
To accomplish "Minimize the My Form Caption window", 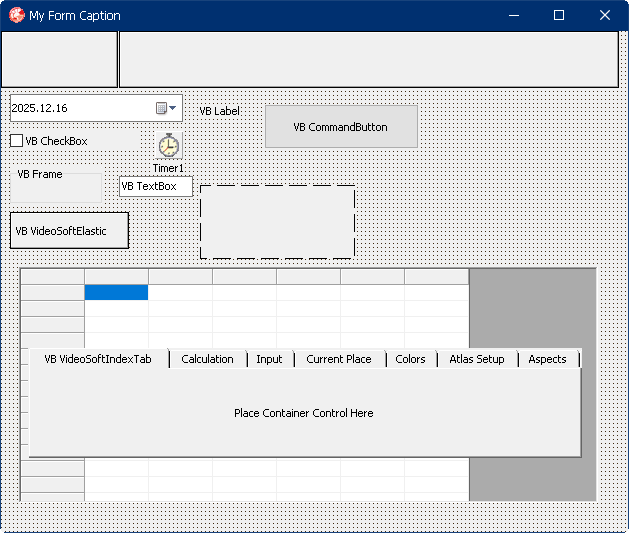I will tap(514, 15).
